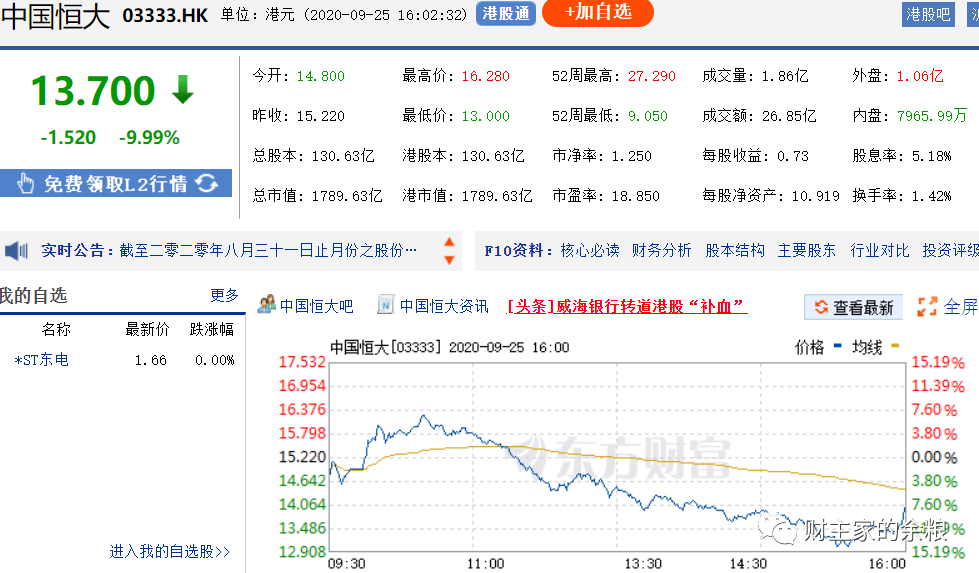Click the 中国恒大资讯 news icon
979x573 pixels.
tap(385, 305)
